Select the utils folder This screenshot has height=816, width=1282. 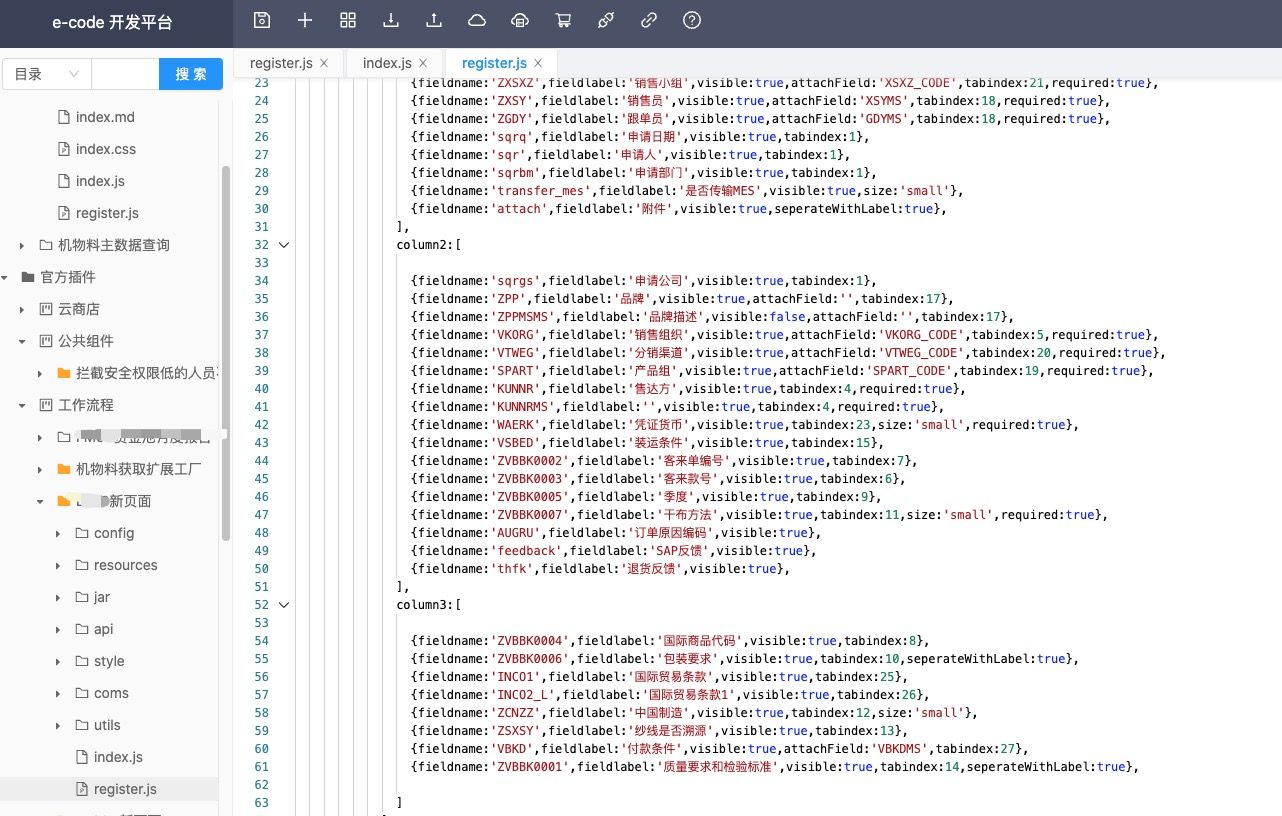(x=106, y=725)
